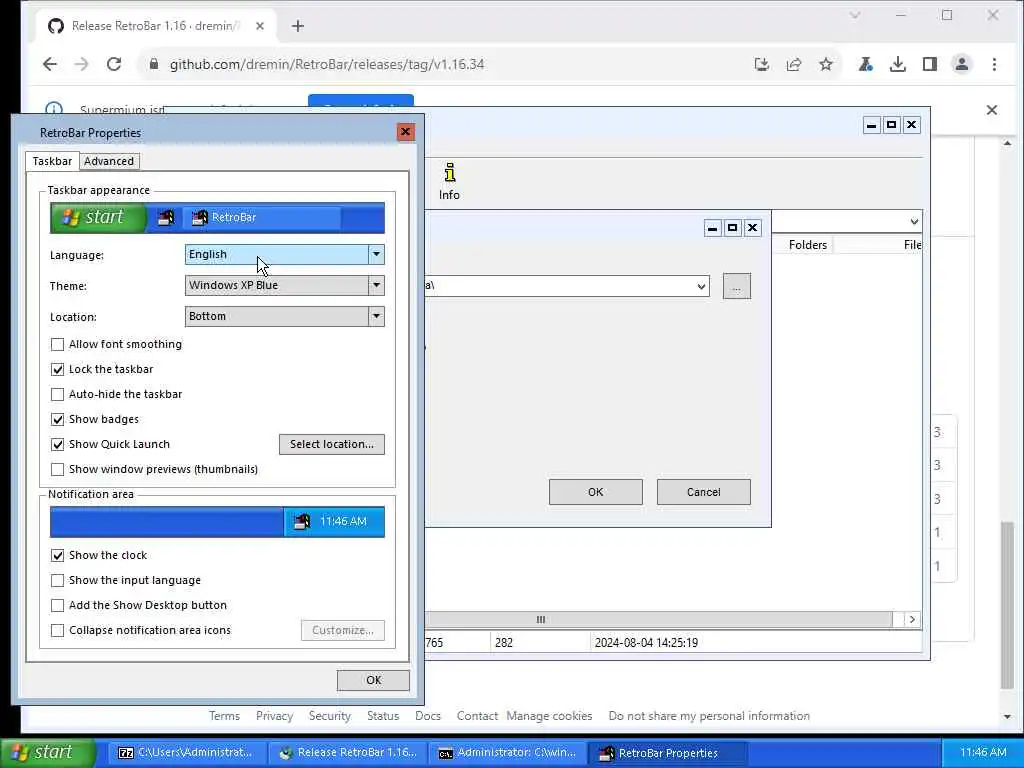Bookmark this page with the star icon

pos(826,64)
